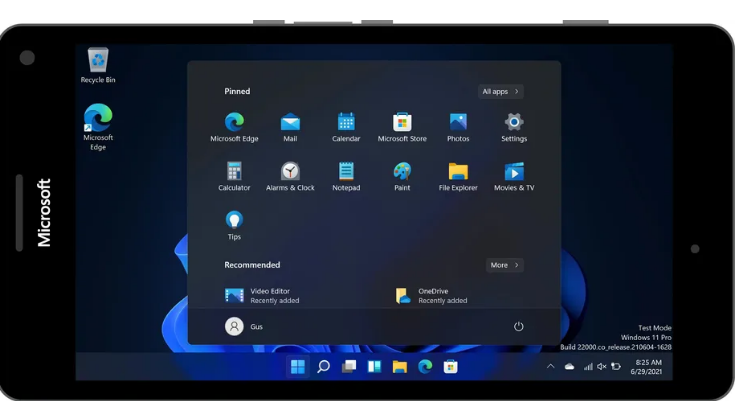Open Notepad from pinned apps
The image size is (737, 401).
[346, 176]
